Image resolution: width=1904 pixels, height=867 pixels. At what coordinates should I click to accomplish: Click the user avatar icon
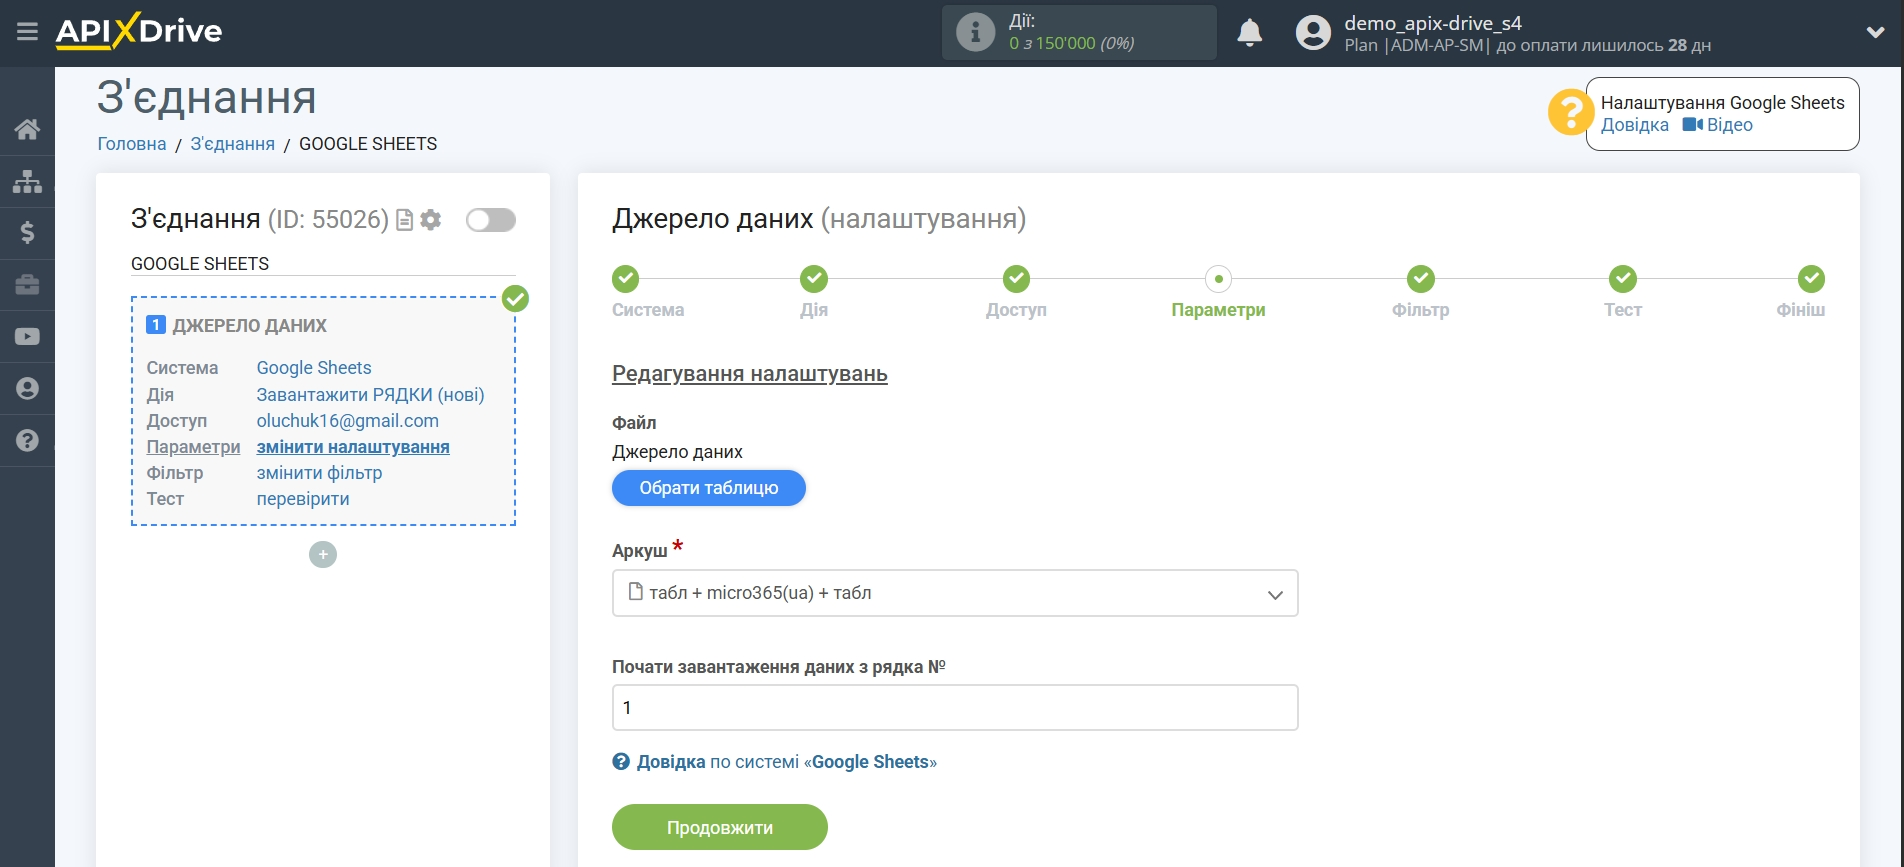[1313, 32]
